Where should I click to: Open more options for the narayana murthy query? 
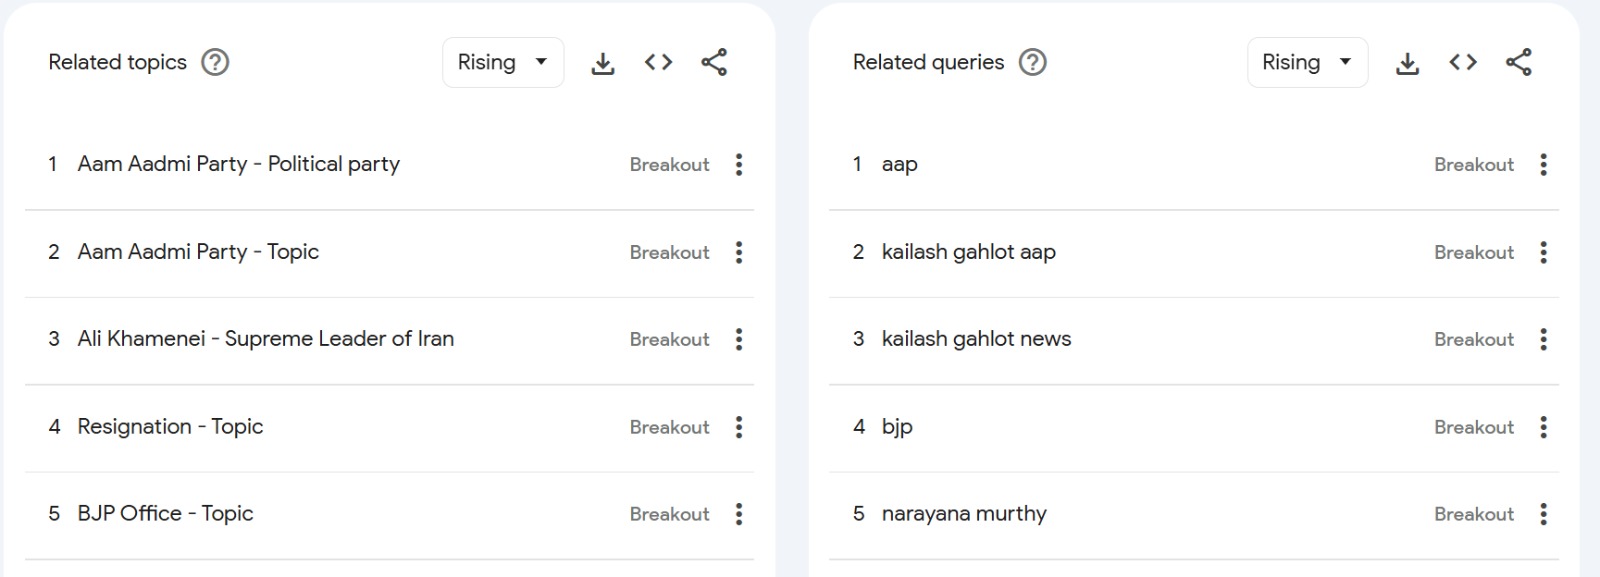tap(1543, 514)
